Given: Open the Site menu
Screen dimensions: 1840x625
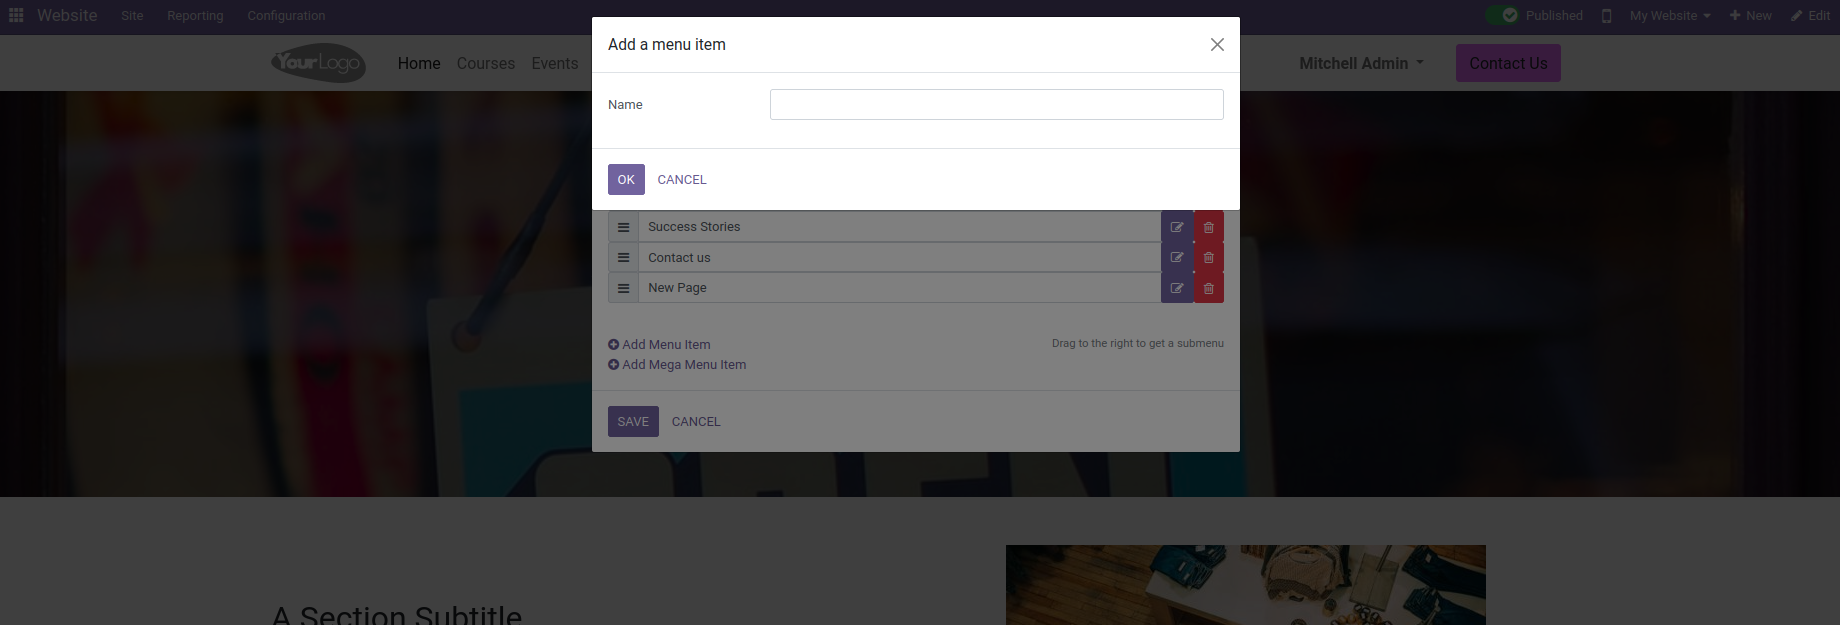Looking at the screenshot, I should point(132,16).
